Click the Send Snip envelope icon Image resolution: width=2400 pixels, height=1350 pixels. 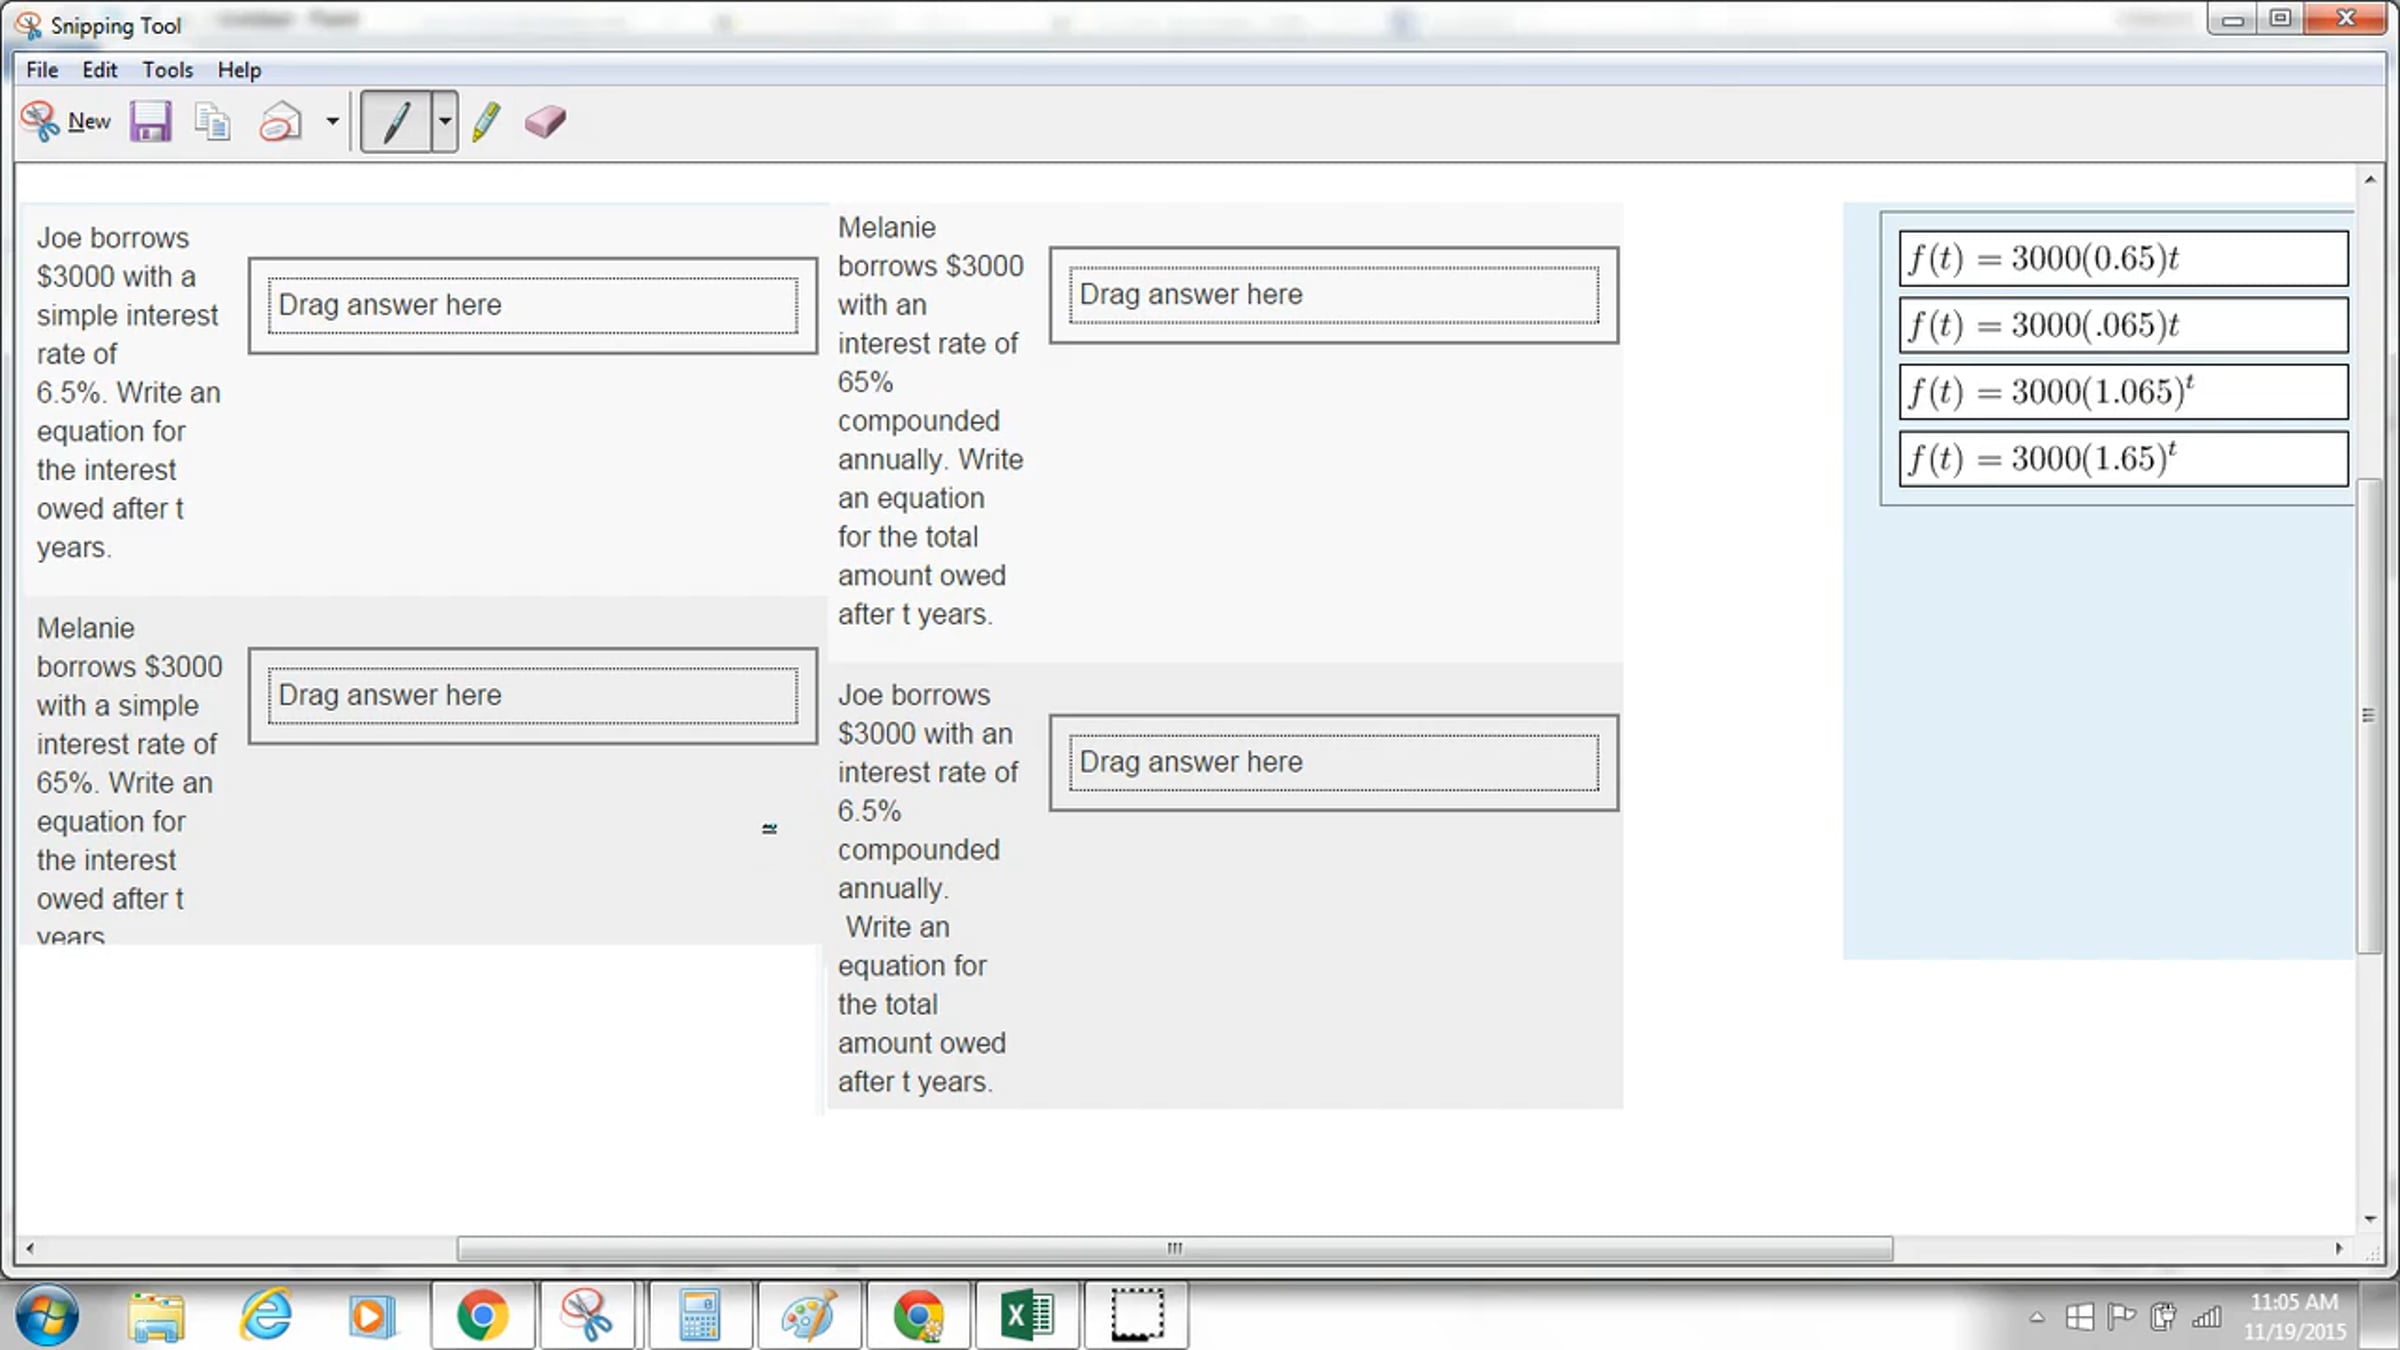point(280,121)
